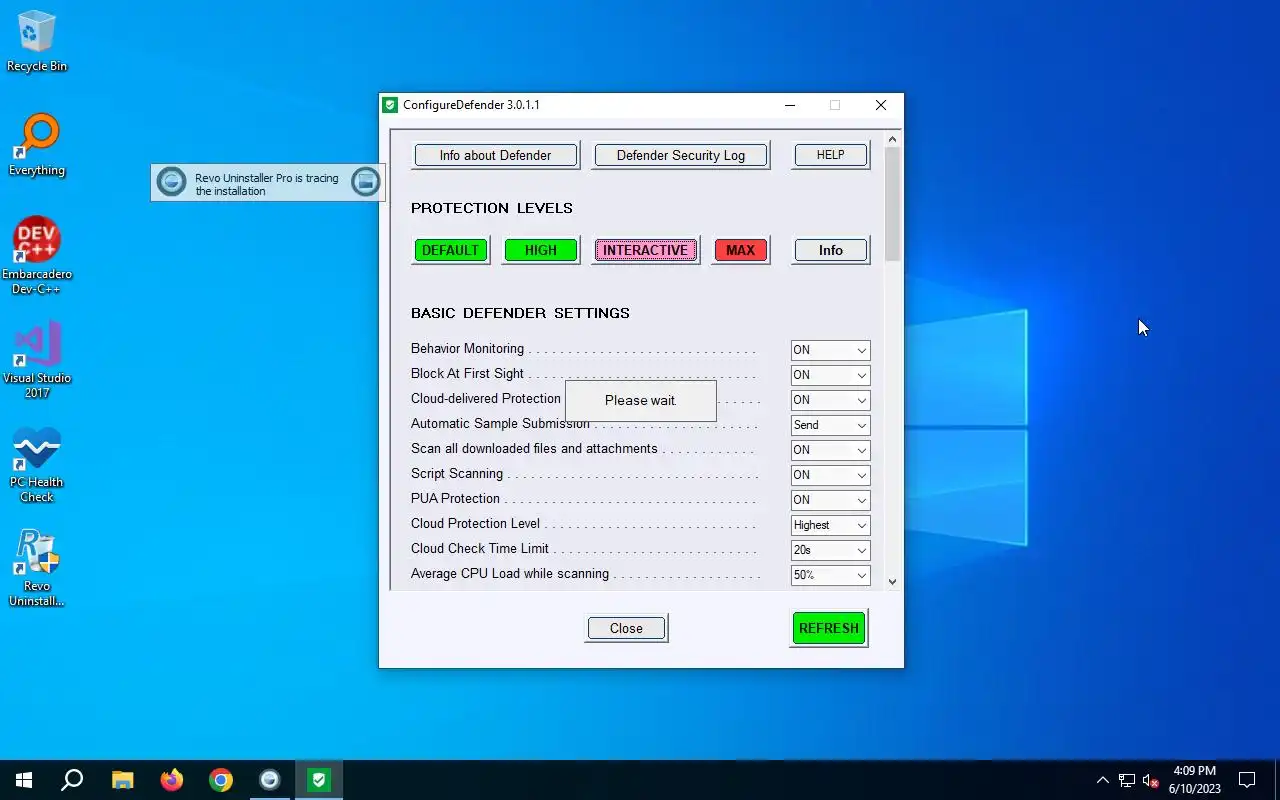Close the ConfigureDefender window

coord(881,105)
